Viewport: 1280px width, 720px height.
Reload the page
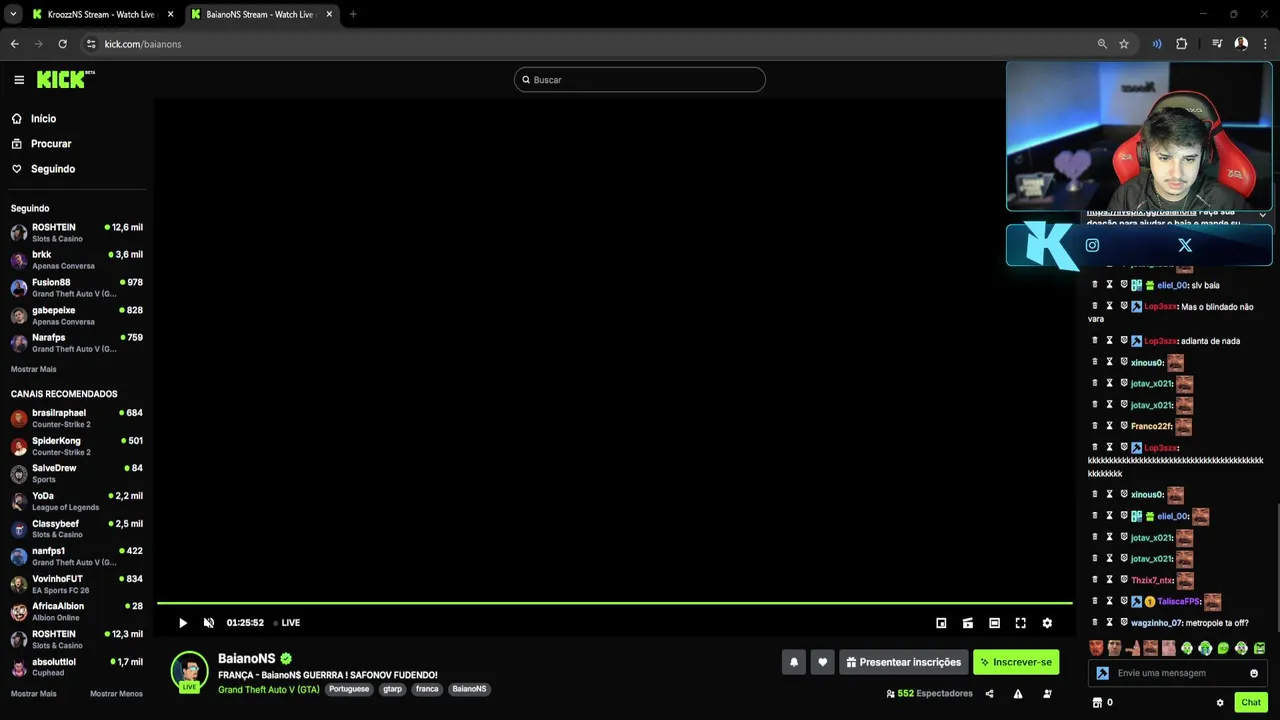(x=62, y=44)
